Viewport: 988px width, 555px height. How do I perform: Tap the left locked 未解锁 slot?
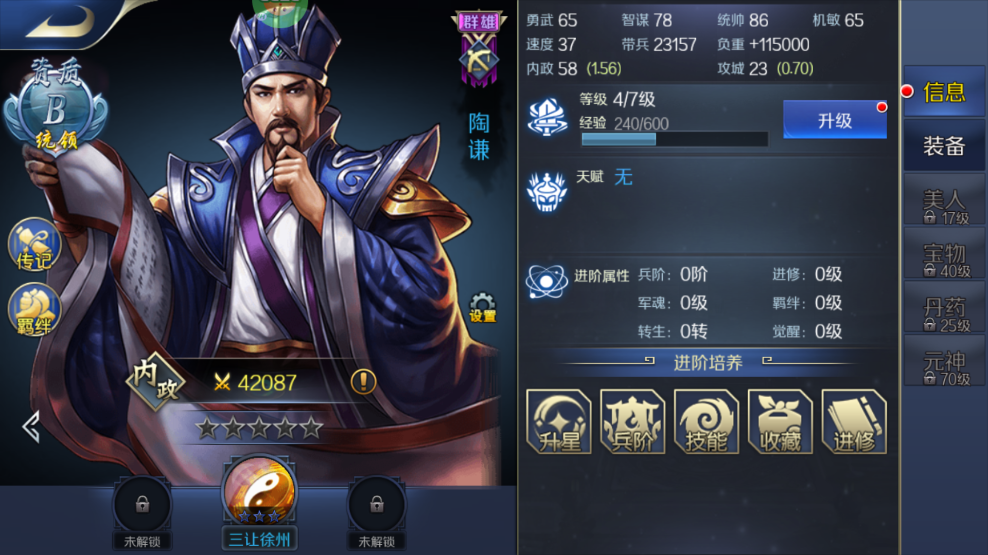click(142, 505)
